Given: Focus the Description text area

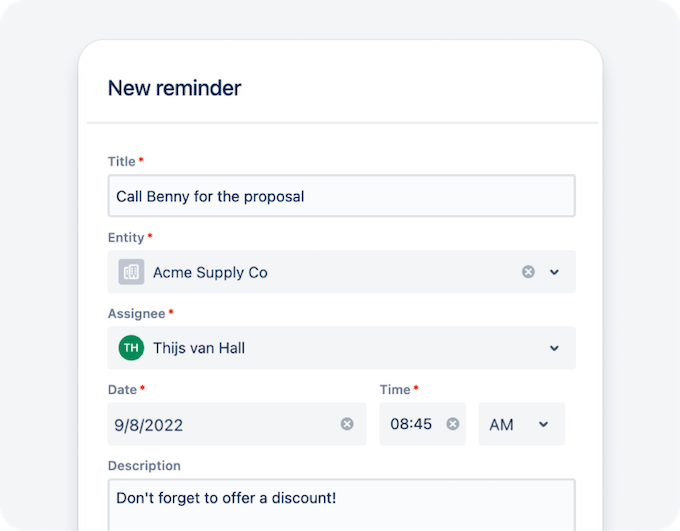Looking at the screenshot, I should [x=341, y=504].
